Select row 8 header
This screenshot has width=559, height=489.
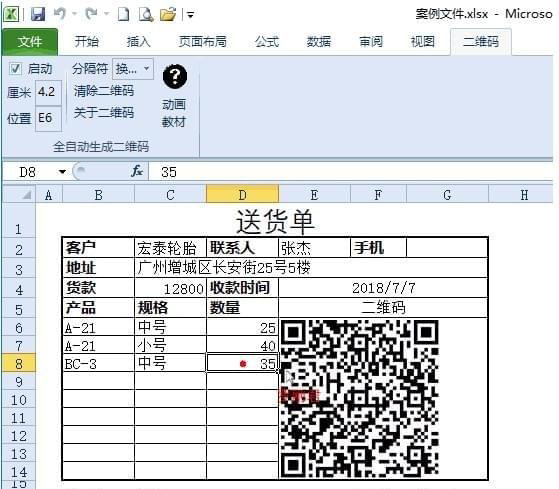(19, 364)
